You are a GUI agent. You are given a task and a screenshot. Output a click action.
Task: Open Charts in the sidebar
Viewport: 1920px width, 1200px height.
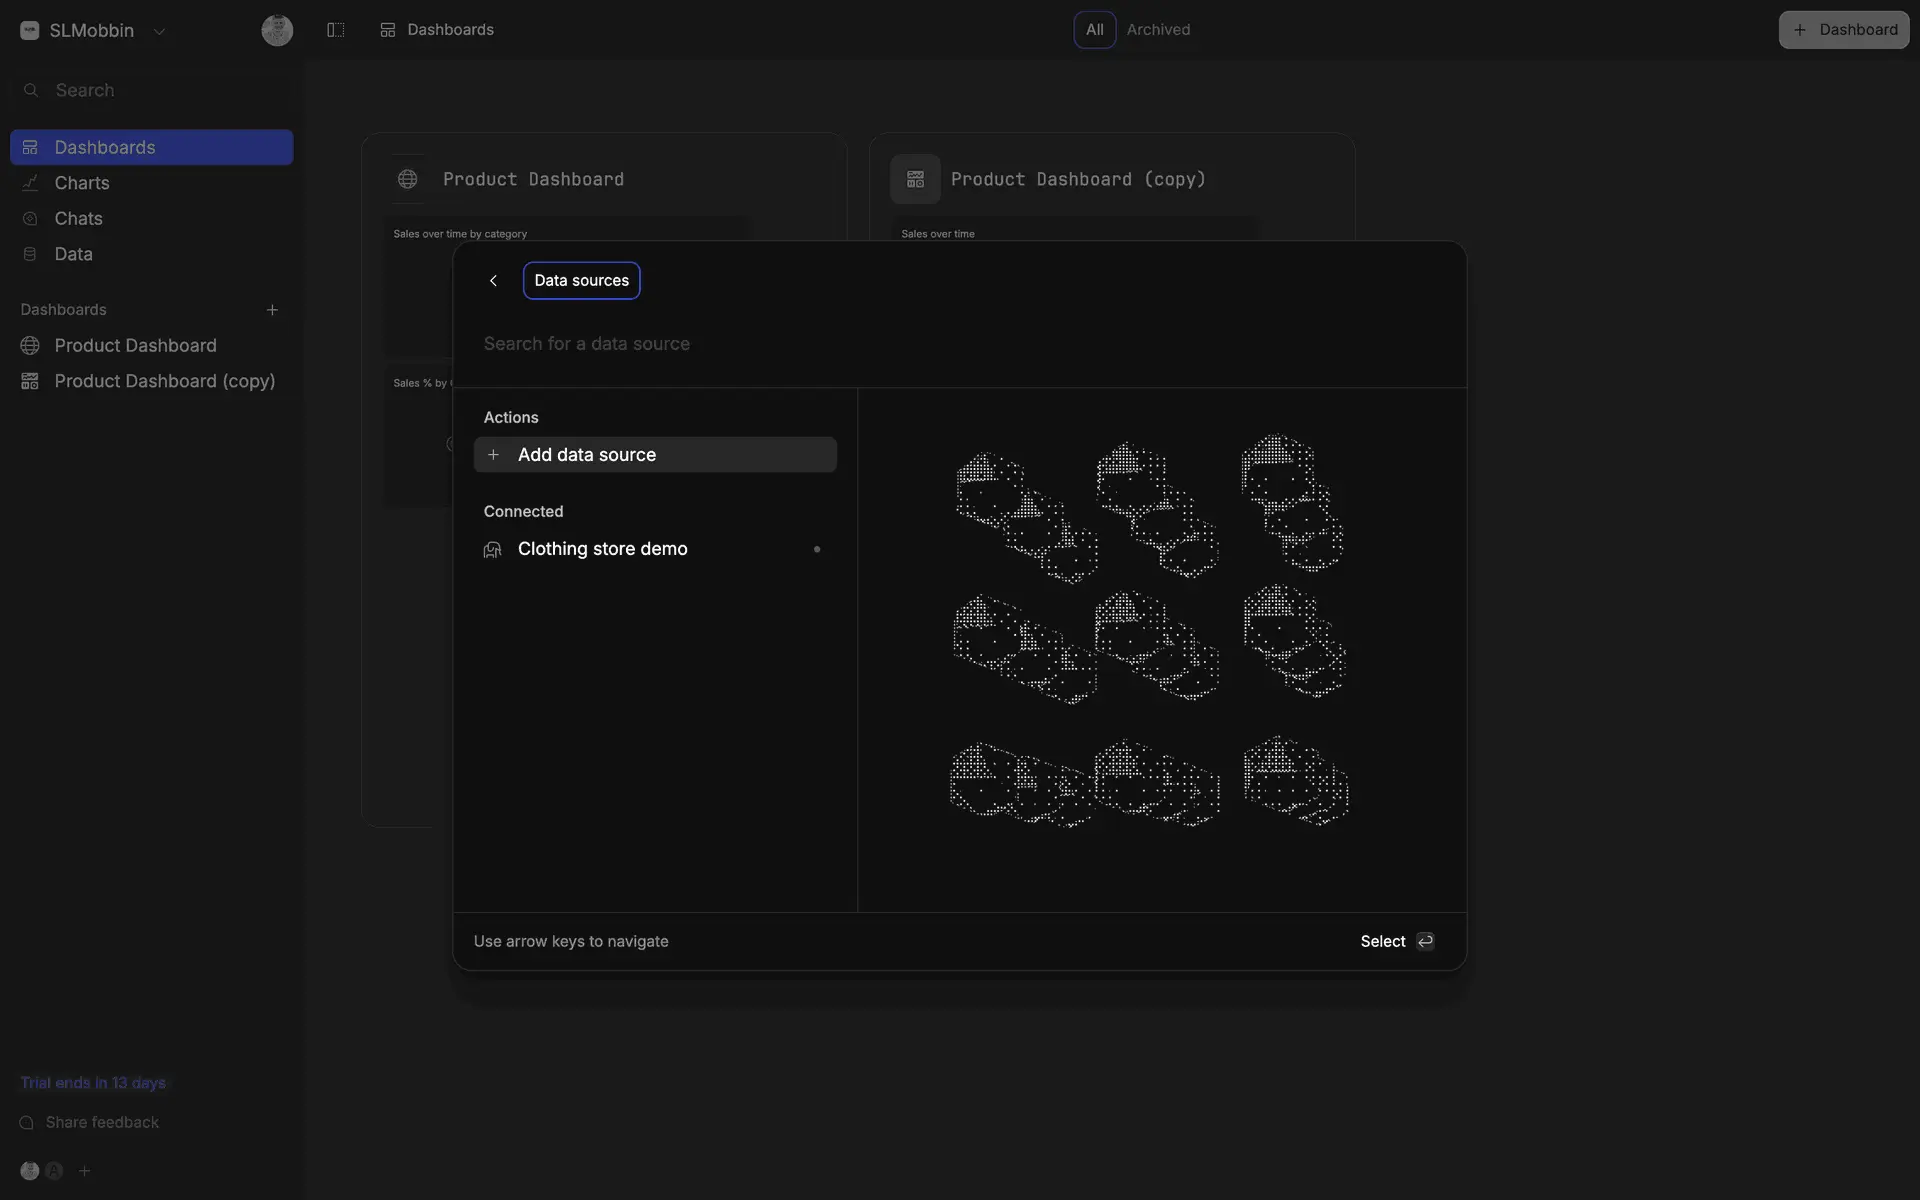82,183
